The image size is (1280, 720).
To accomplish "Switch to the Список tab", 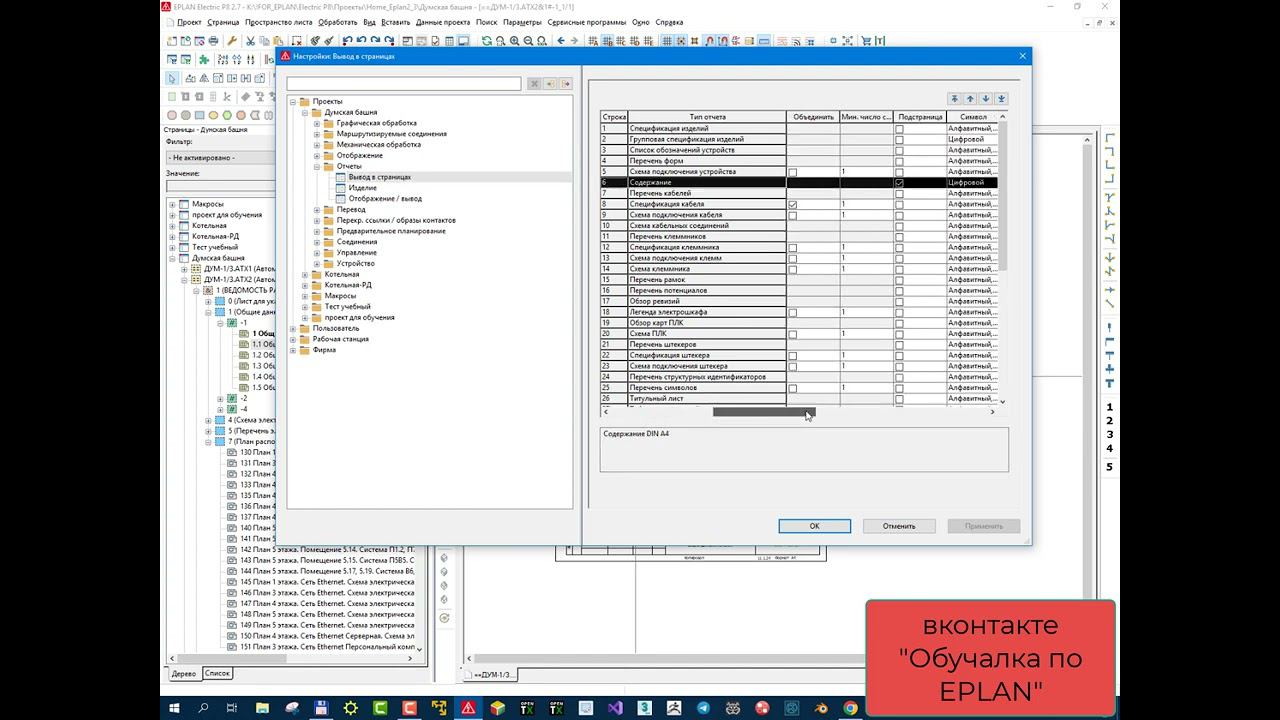I will tap(217, 673).
